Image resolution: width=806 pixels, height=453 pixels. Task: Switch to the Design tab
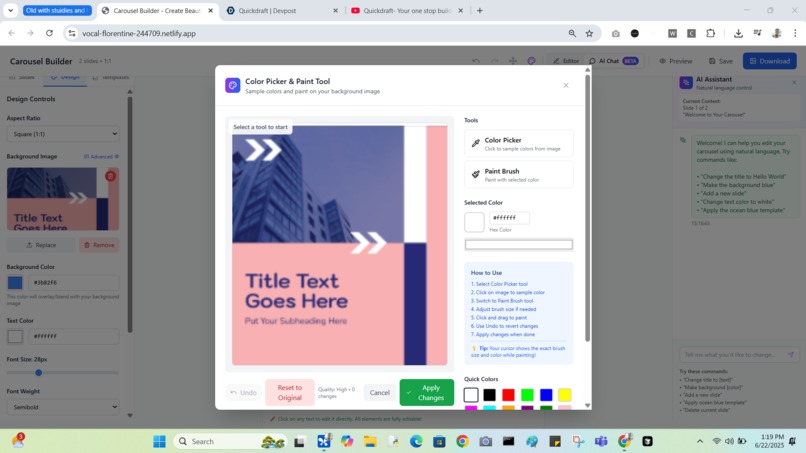[65, 77]
